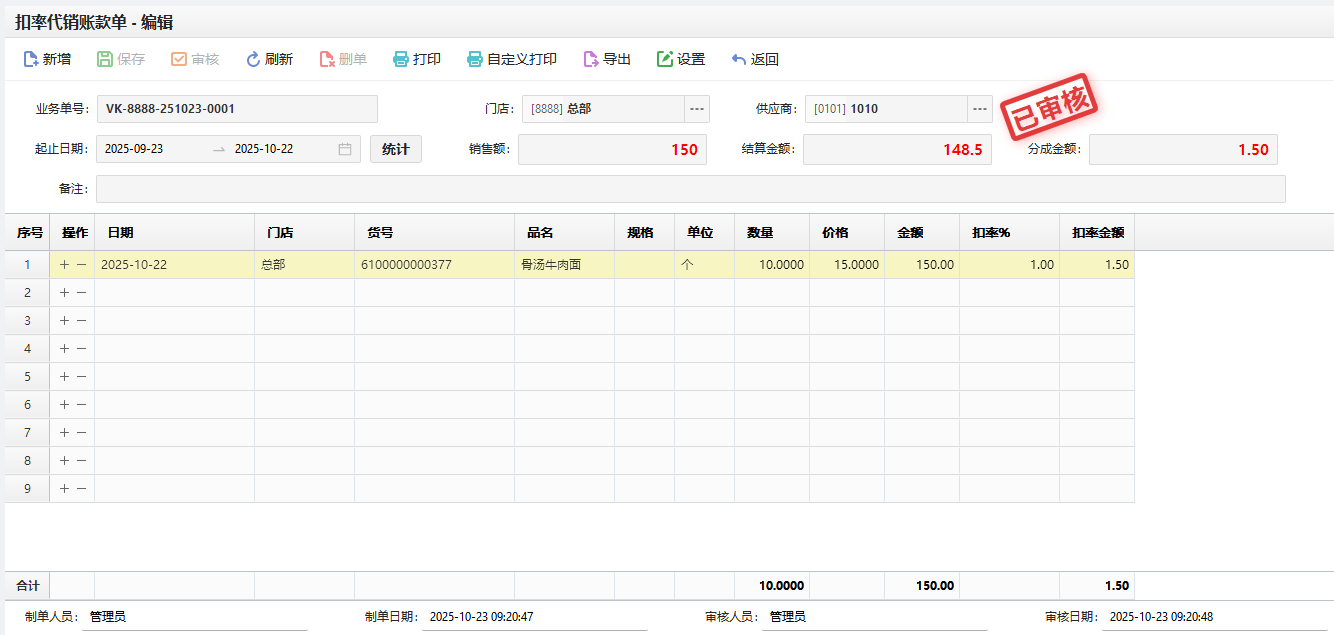Click the 新增 (New) toolbar icon
This screenshot has height=635, width=1334.
click(x=31, y=59)
